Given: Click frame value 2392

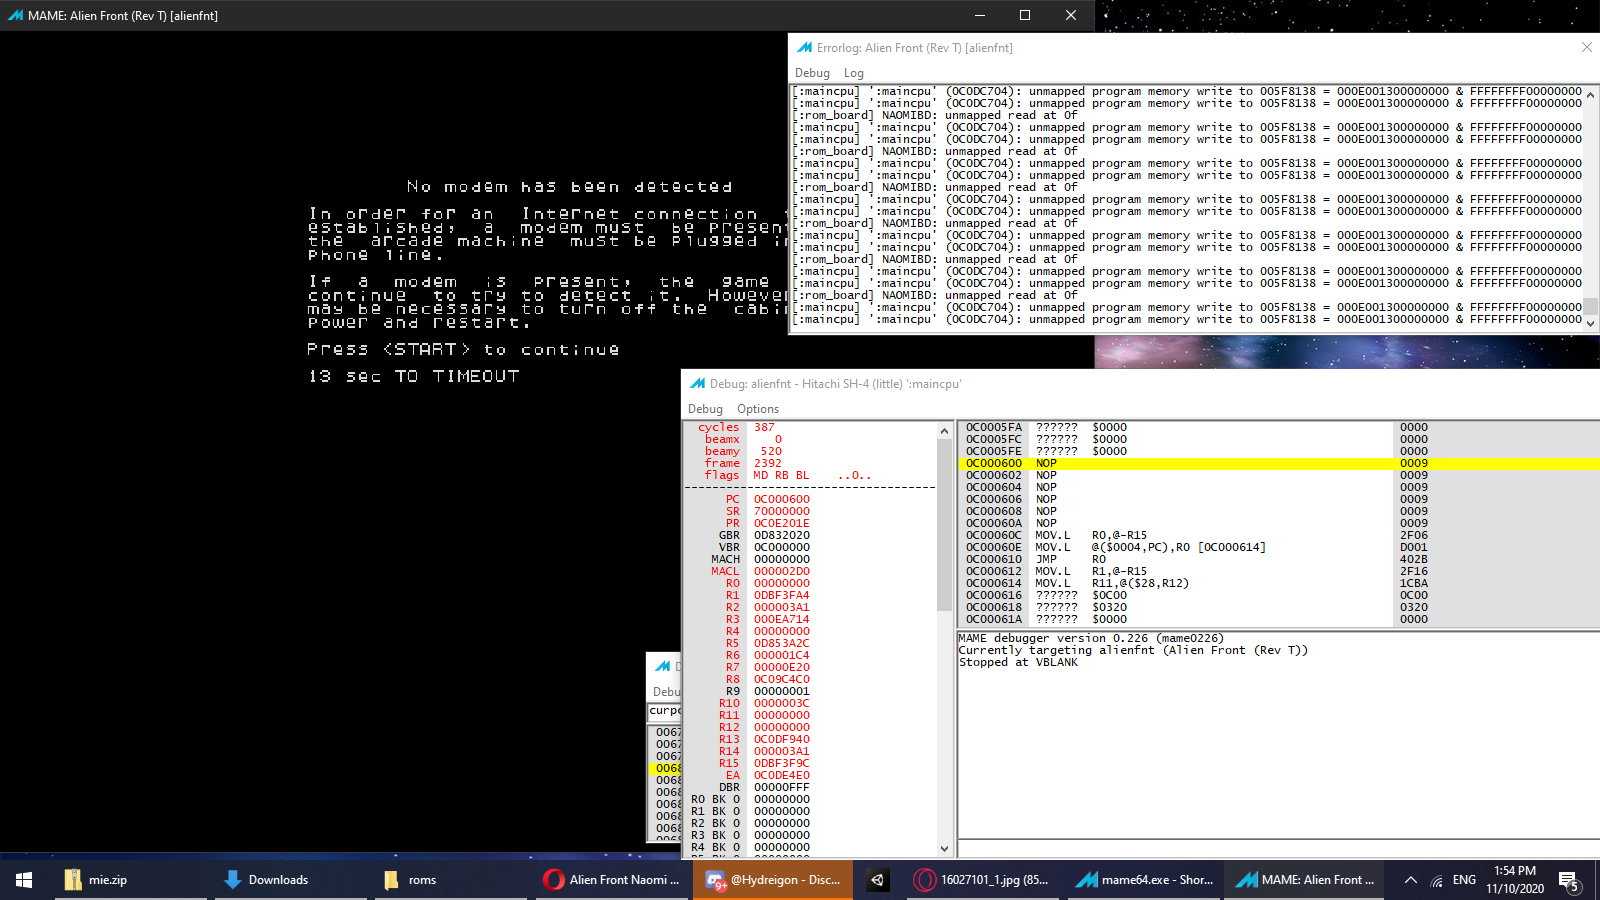Looking at the screenshot, I should [768, 463].
